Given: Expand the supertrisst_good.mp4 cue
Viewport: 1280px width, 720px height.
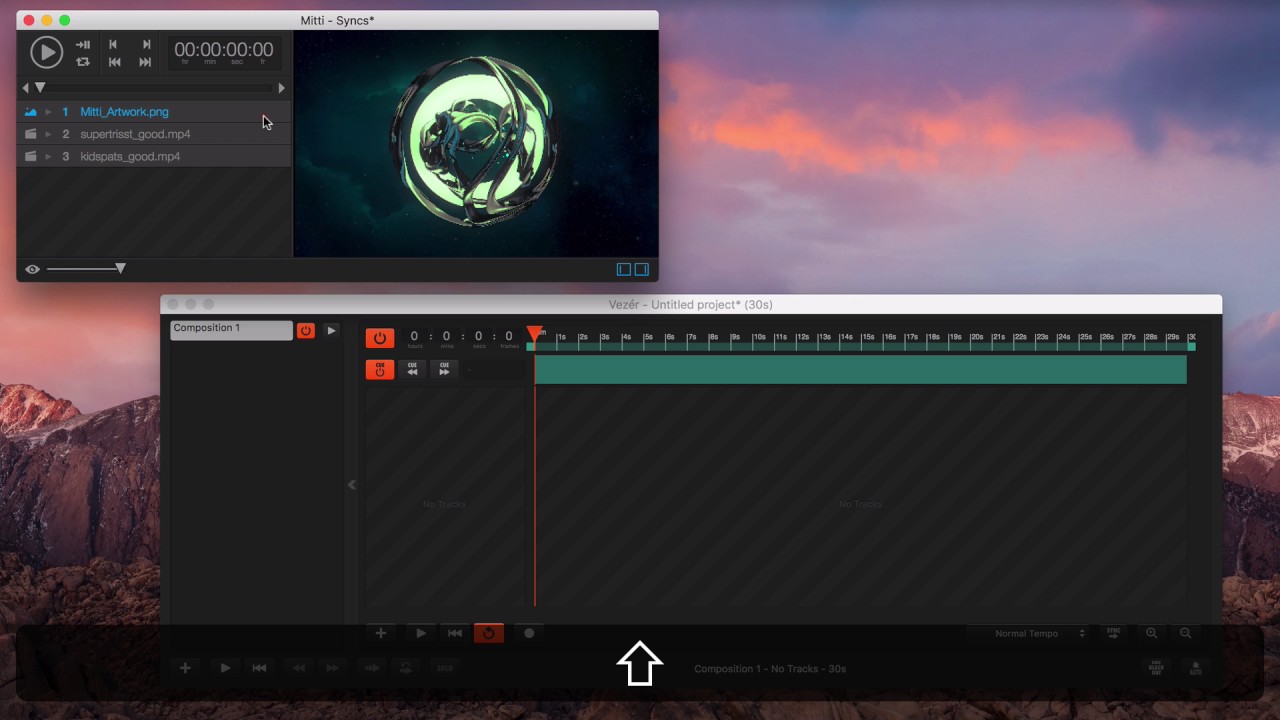Looking at the screenshot, I should pos(48,134).
